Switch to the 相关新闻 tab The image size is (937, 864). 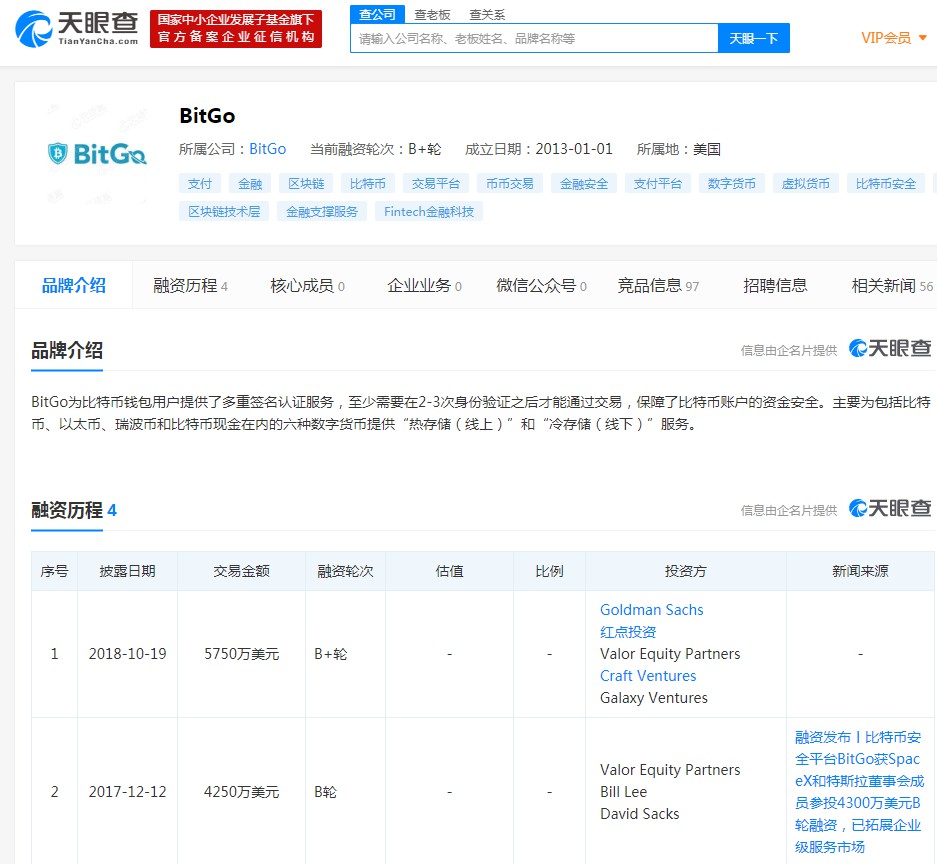[892, 286]
